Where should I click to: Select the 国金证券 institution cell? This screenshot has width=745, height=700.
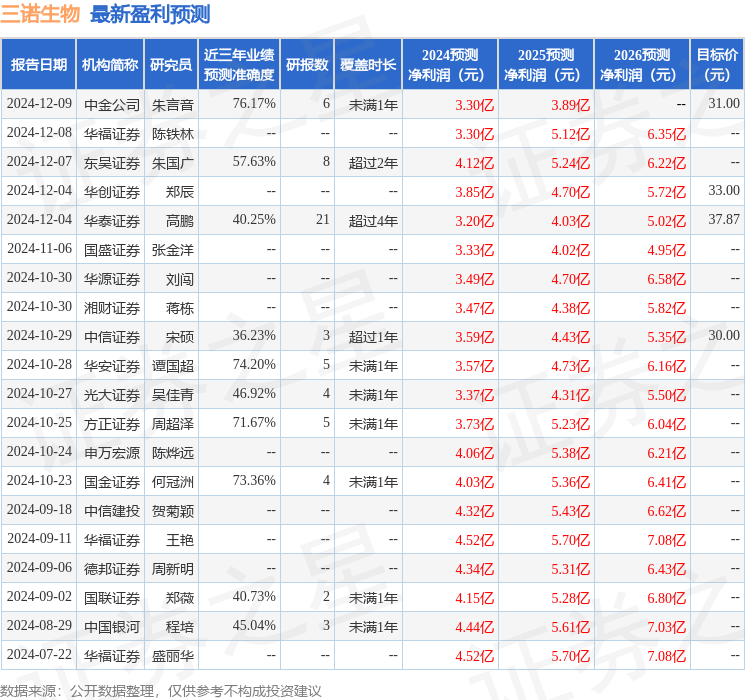tap(112, 481)
